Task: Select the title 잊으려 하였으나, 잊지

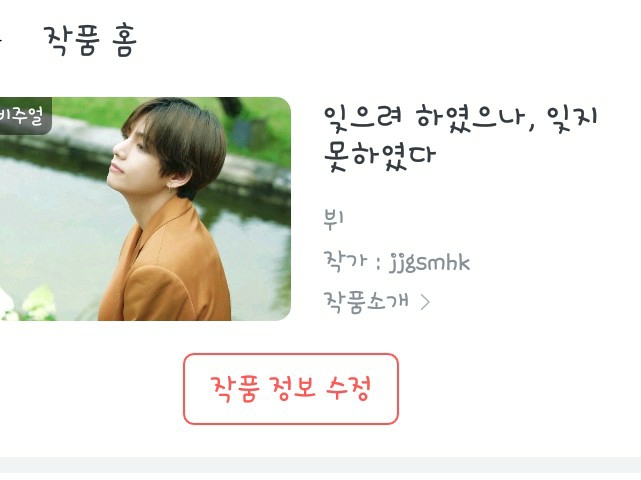Action: (x=460, y=118)
